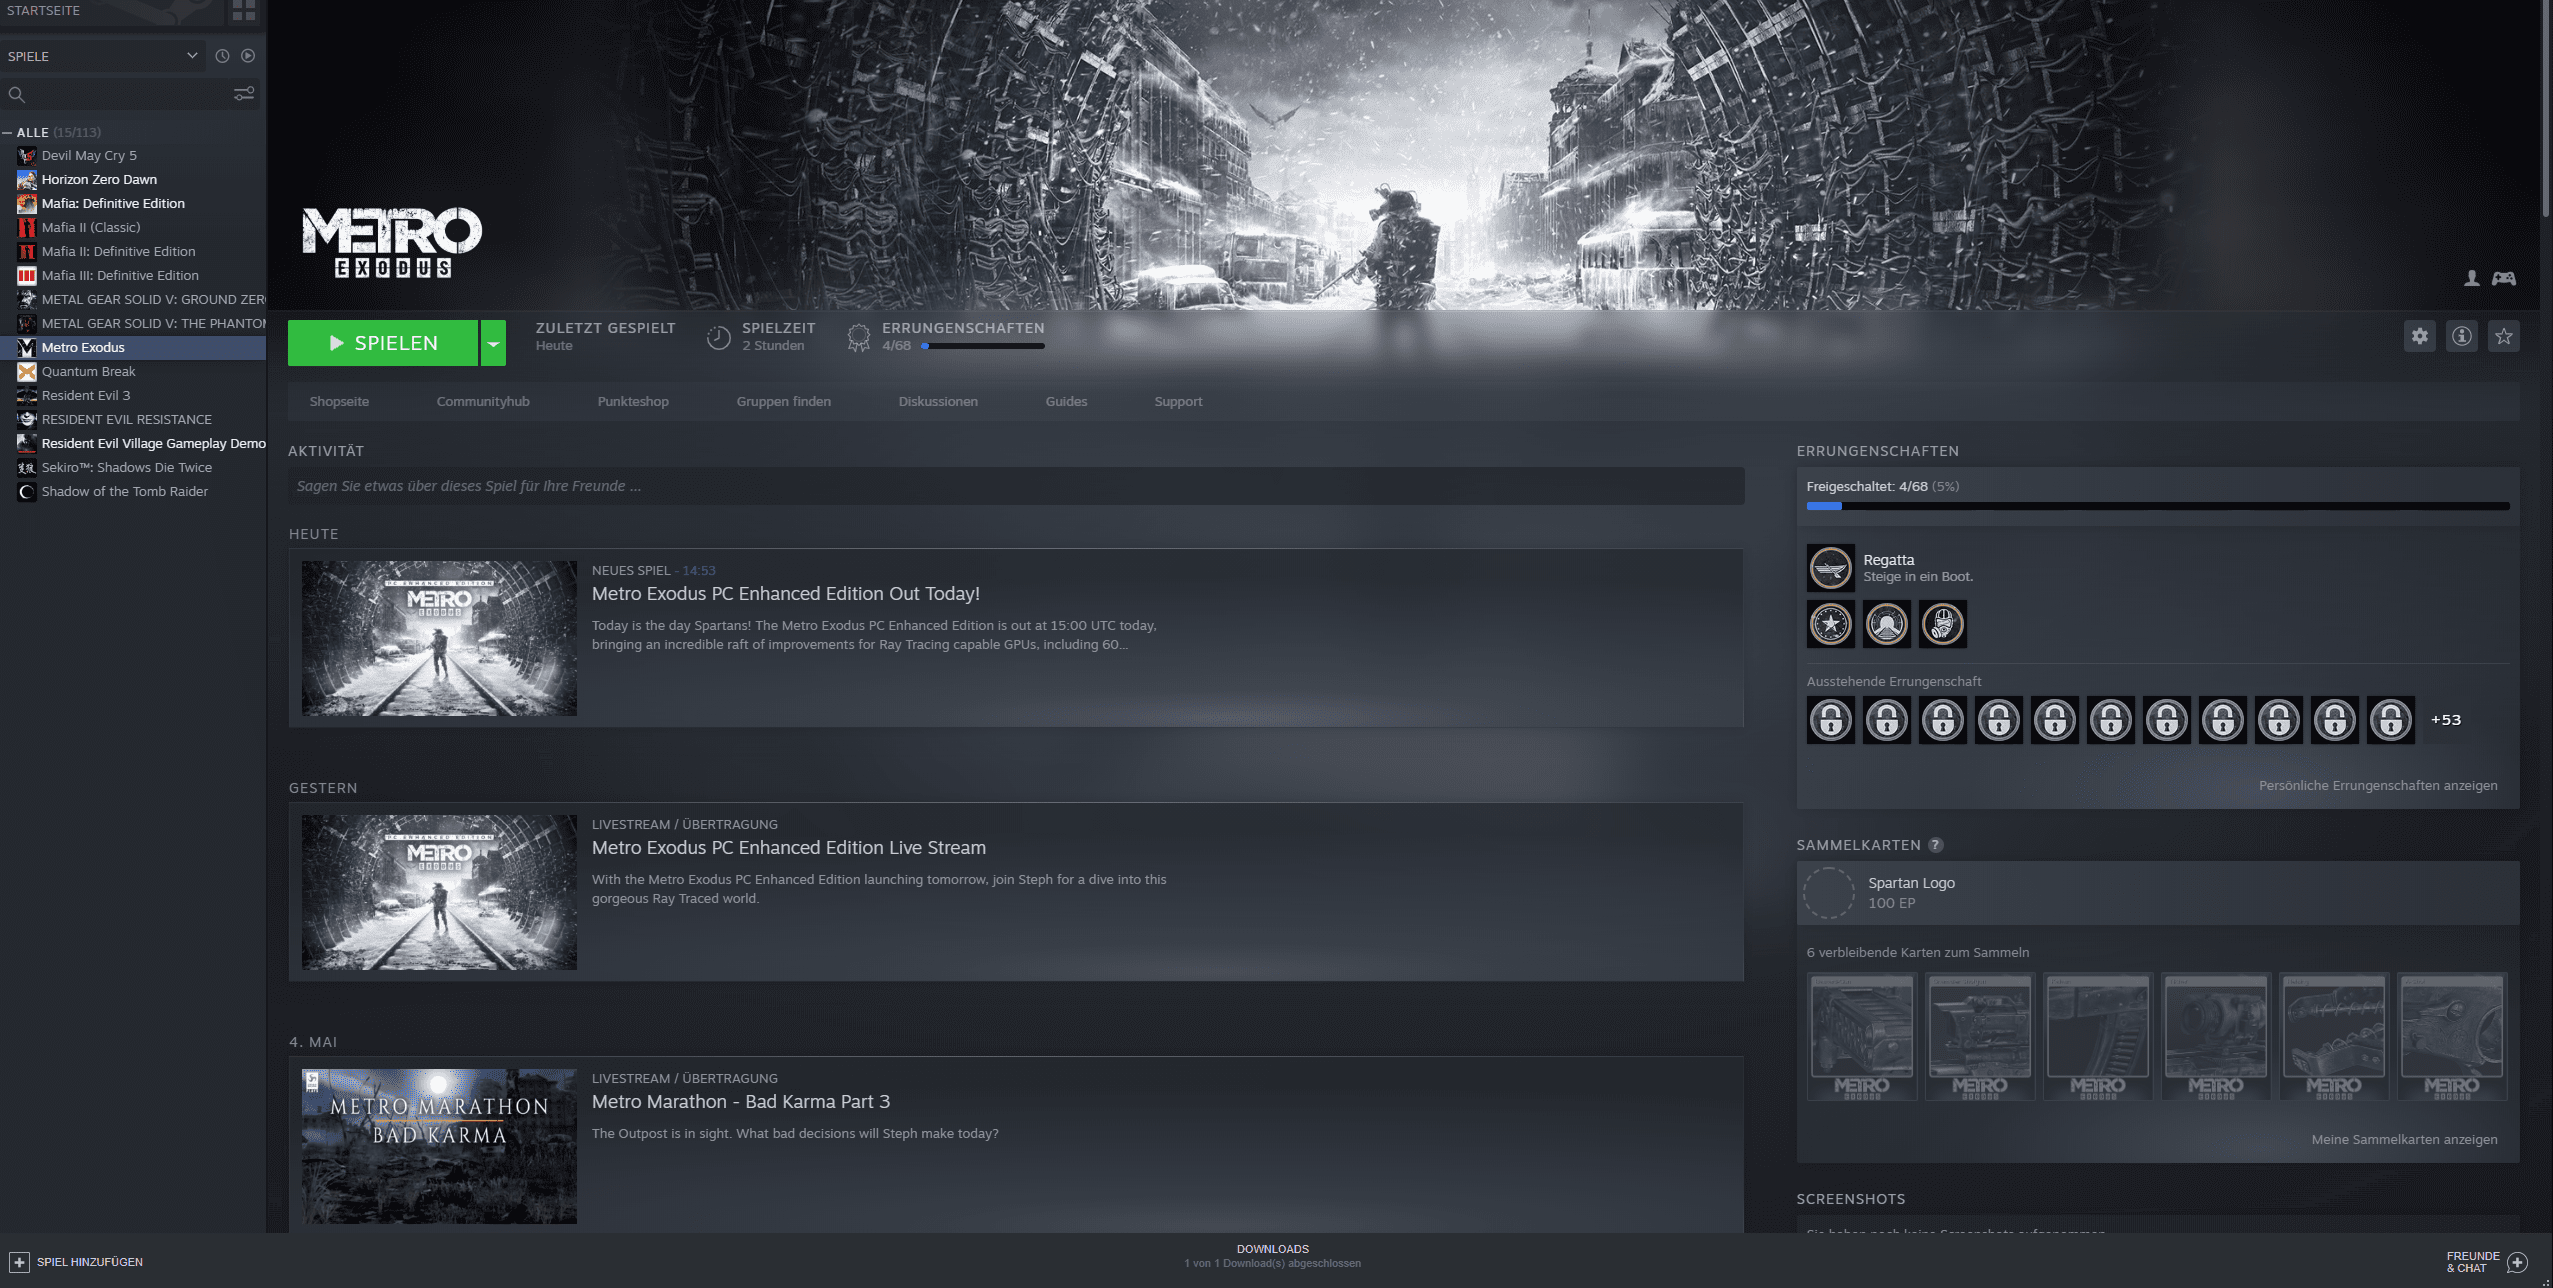
Task: Click the Shadow of the Tomb Raider icon
Action: 27,491
